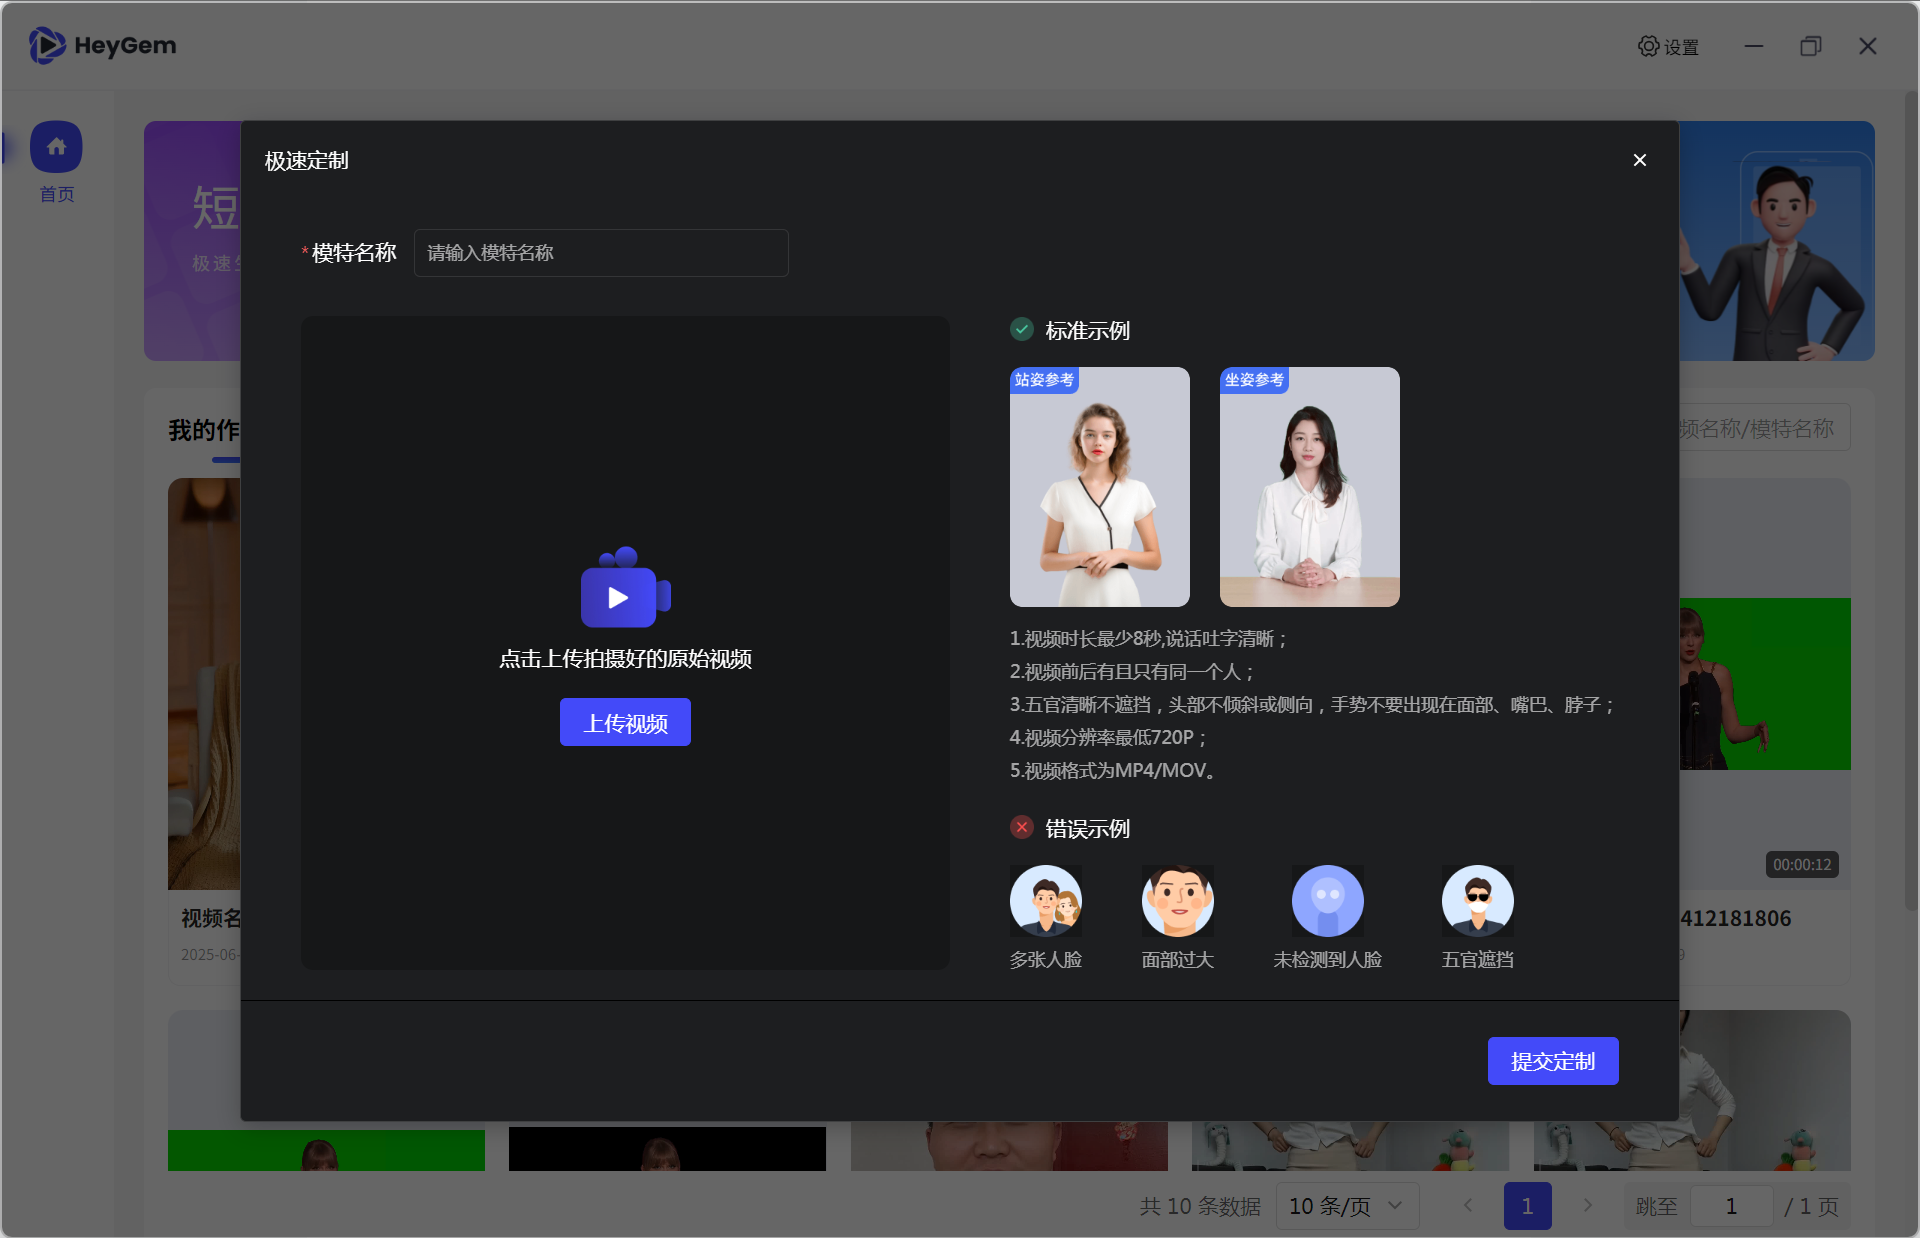The image size is (1920, 1238).
Task: Click the video camera icon in upload area
Action: coord(624,590)
